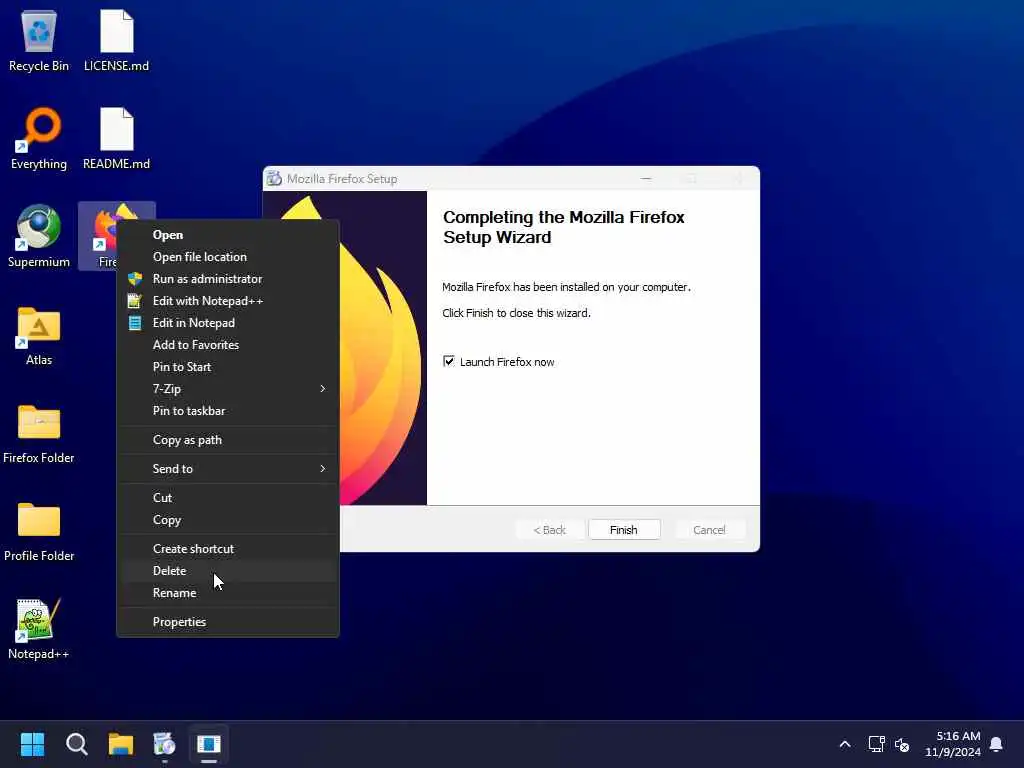The height and width of the screenshot is (768, 1024).
Task: Open the Send to menu entry
Action: tap(227, 469)
